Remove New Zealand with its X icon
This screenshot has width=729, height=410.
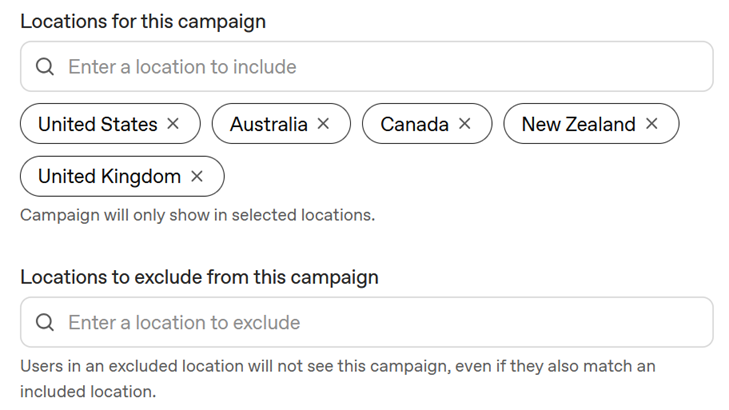(x=652, y=124)
